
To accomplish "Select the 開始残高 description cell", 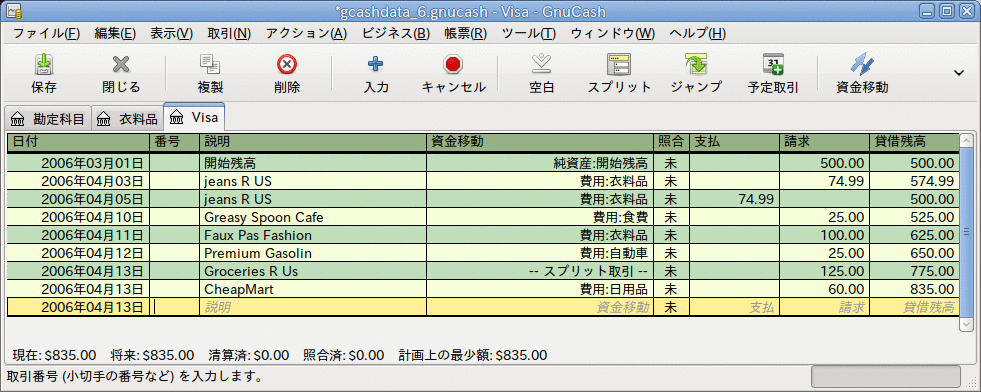I will (313, 163).
